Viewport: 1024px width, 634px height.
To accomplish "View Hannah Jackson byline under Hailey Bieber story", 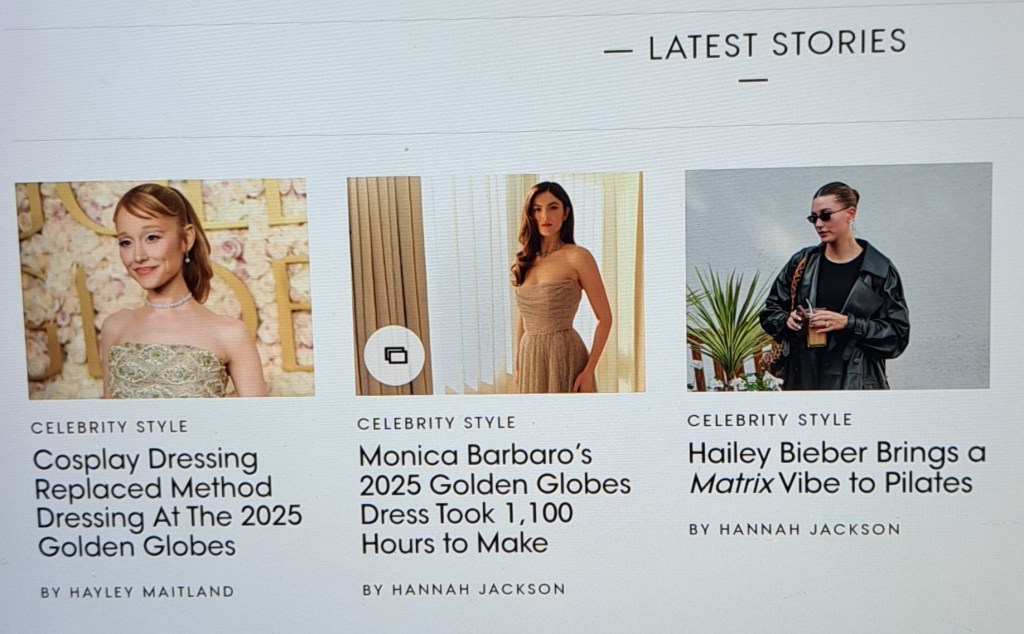I will click(794, 530).
